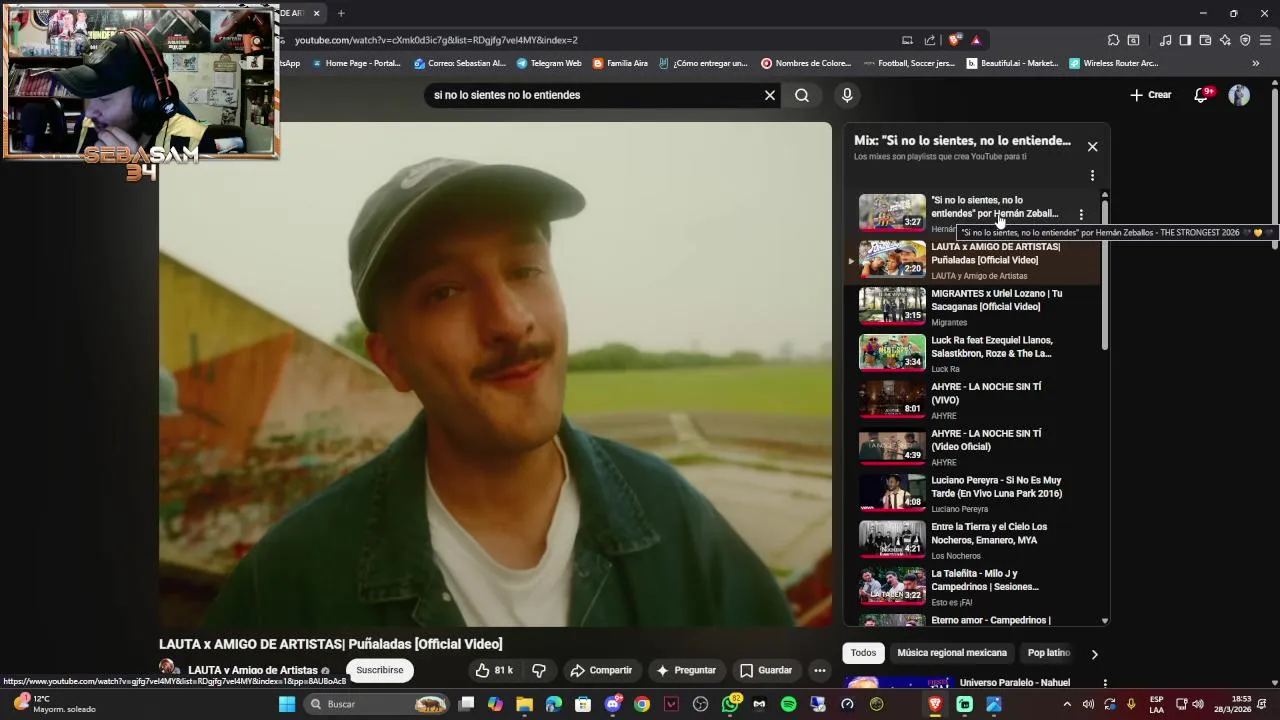Click the Compartir button

pos(601,670)
